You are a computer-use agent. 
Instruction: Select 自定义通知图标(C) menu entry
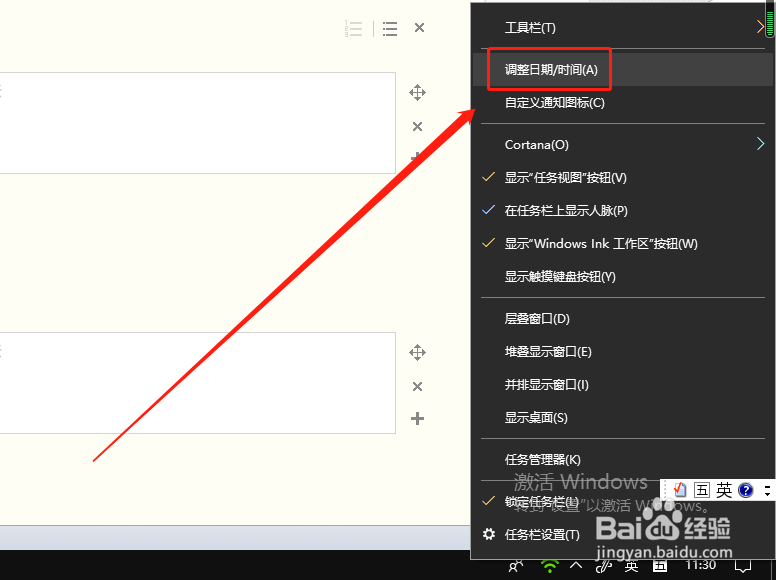tap(623, 103)
